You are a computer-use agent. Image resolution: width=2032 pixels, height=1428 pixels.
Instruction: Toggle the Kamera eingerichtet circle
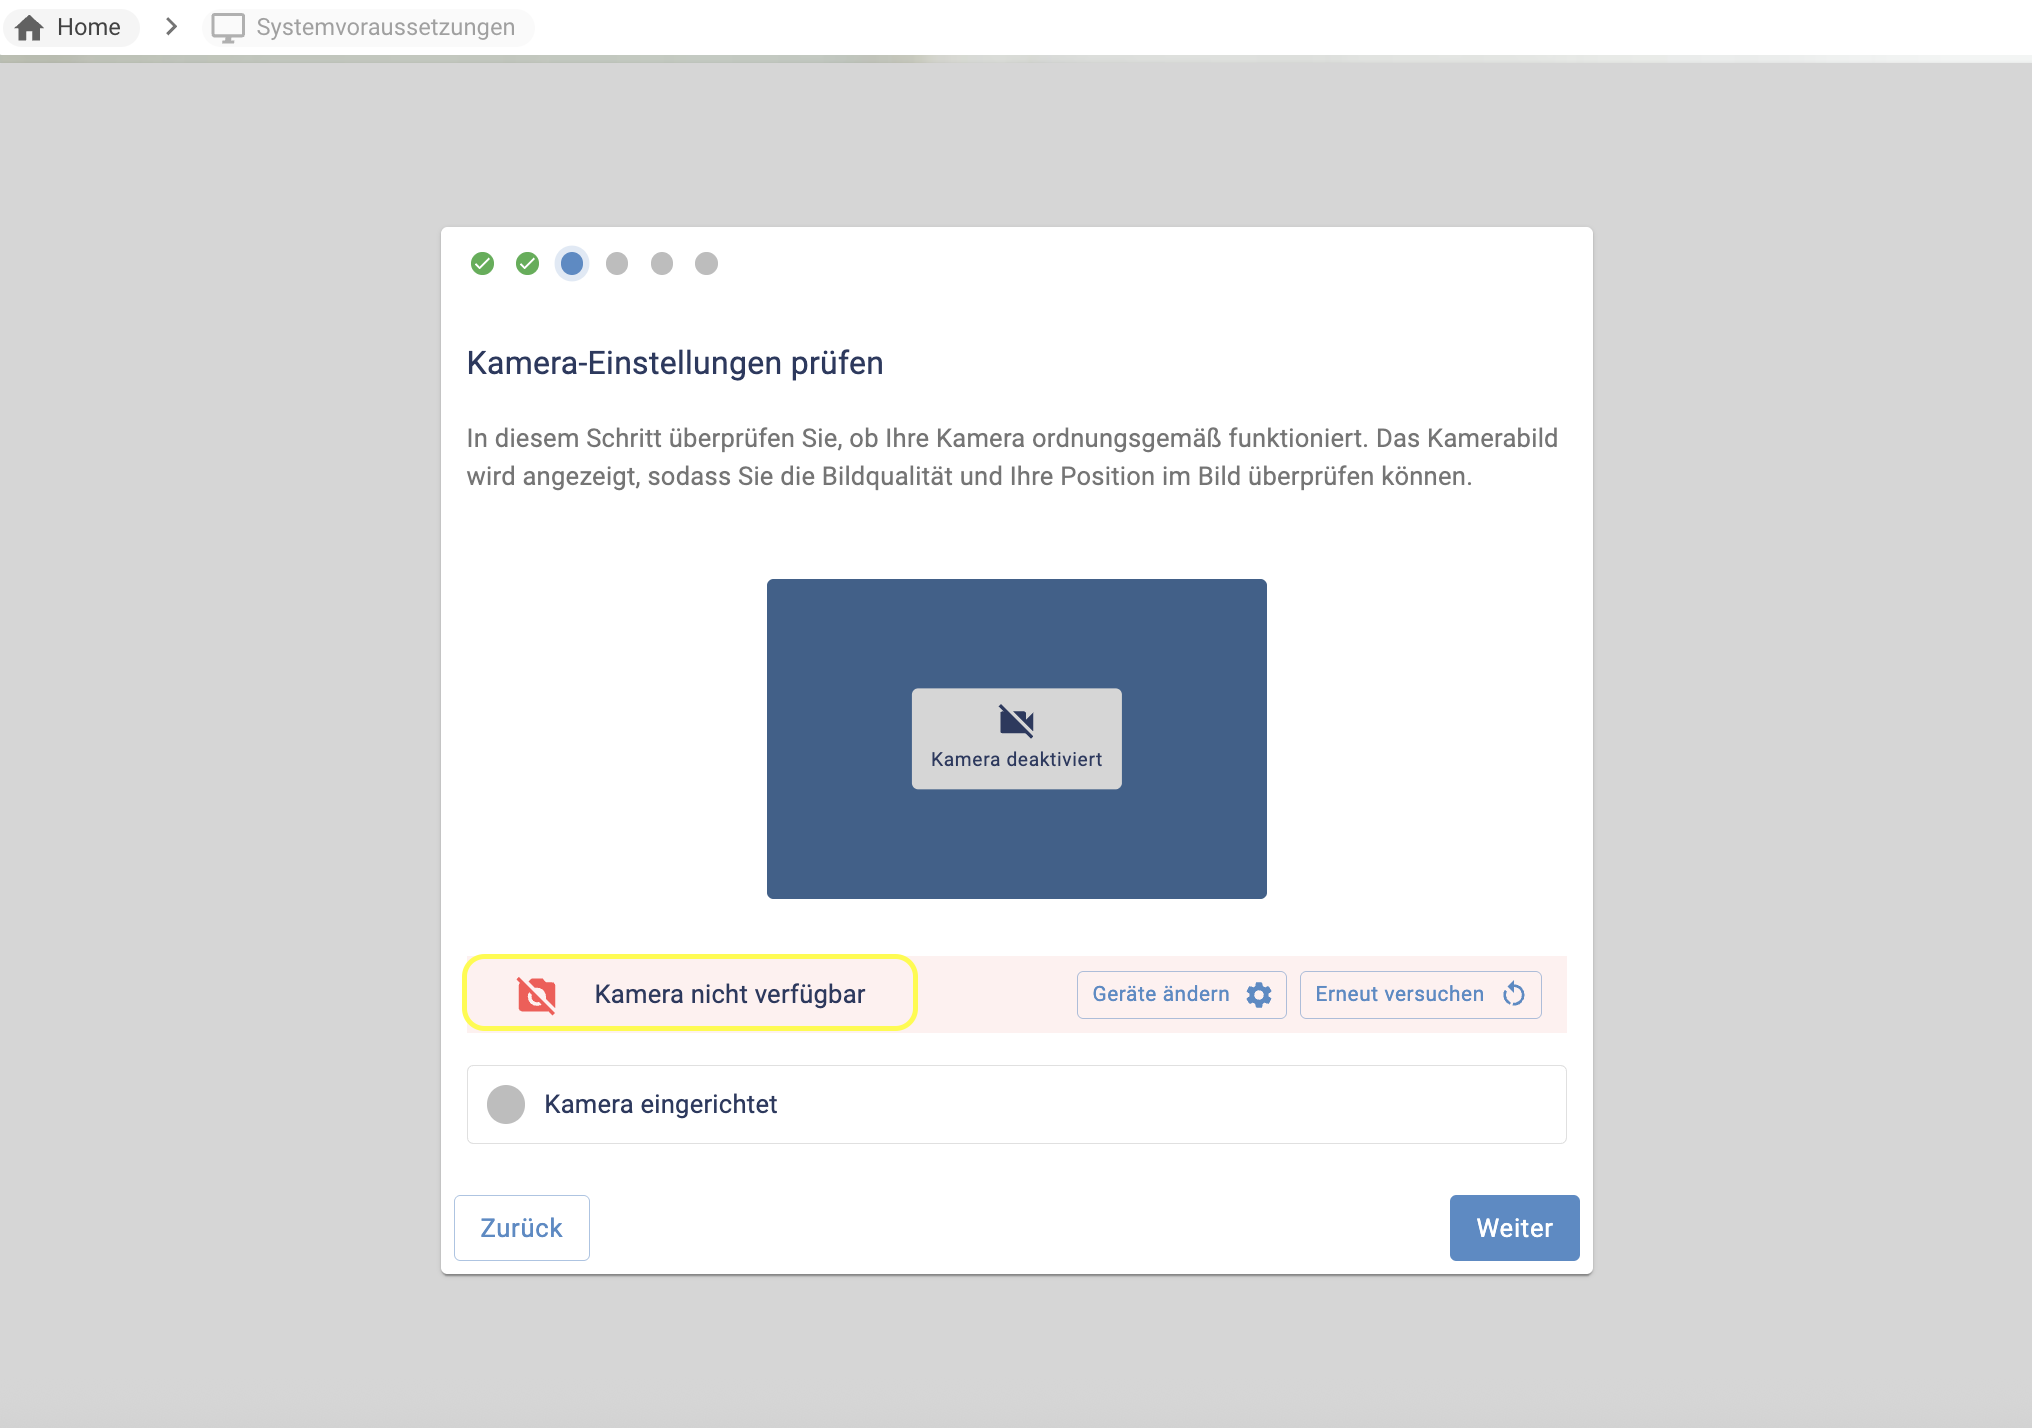[506, 1104]
